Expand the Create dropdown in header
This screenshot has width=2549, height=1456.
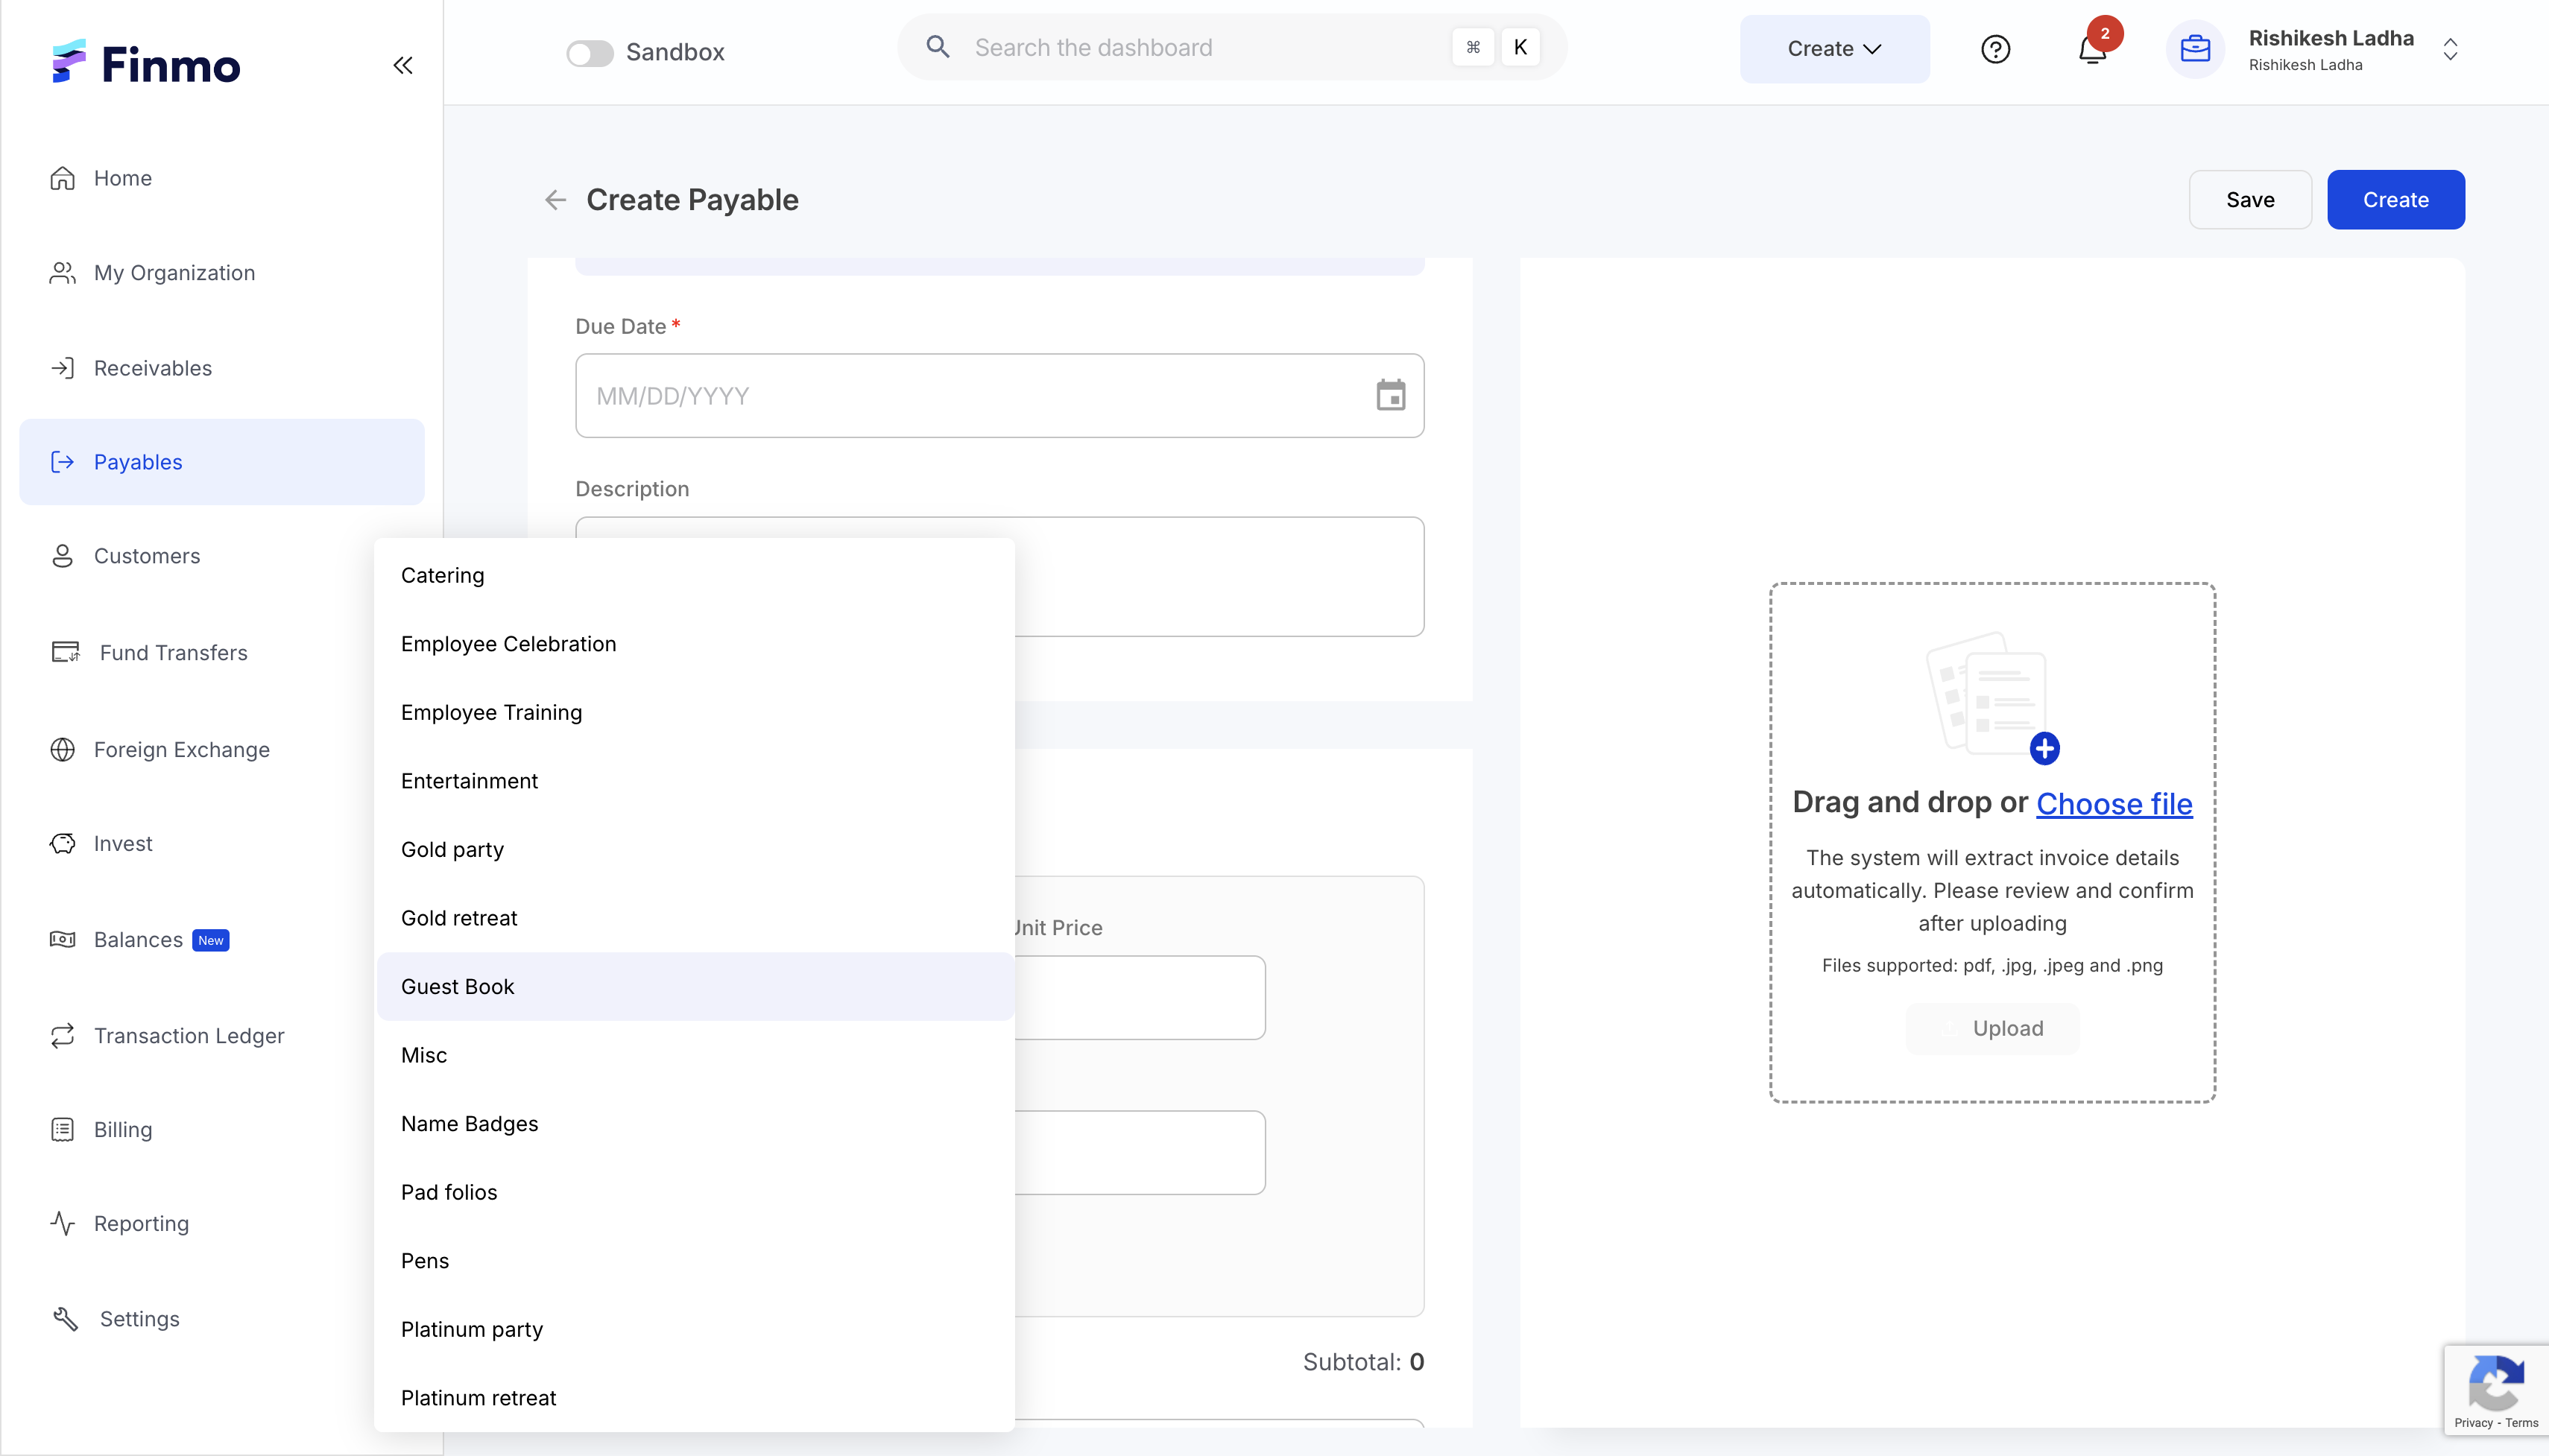[1834, 49]
